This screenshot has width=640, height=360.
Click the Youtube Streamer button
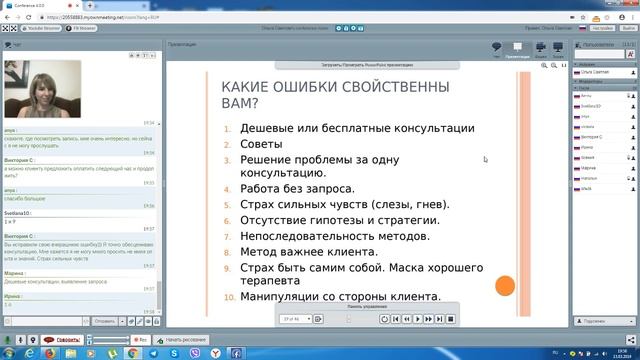(x=41, y=28)
